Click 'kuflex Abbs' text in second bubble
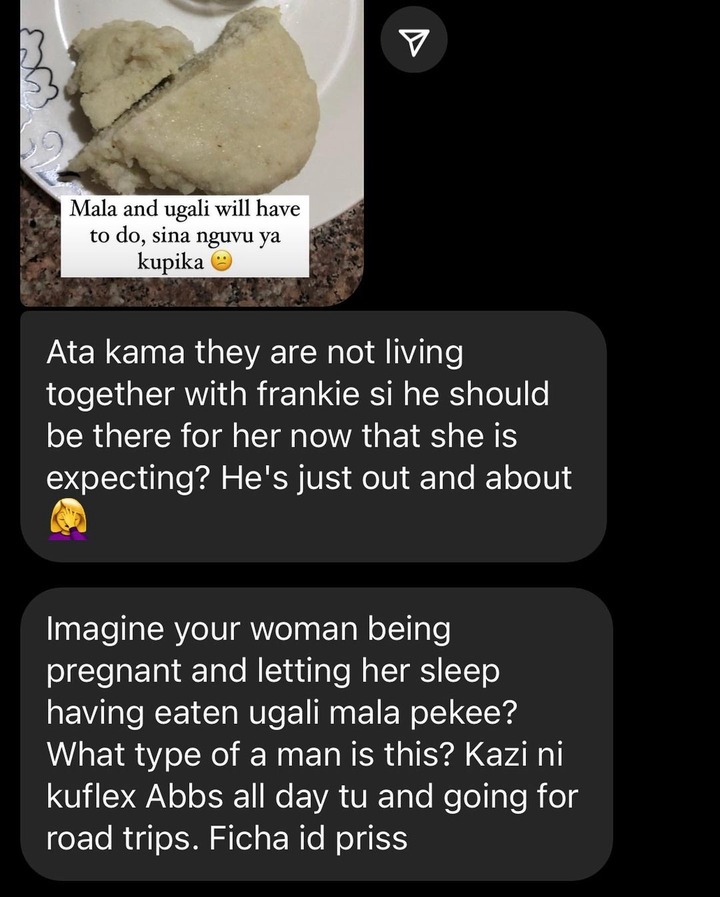Viewport: 720px width, 897px height. tap(134, 797)
